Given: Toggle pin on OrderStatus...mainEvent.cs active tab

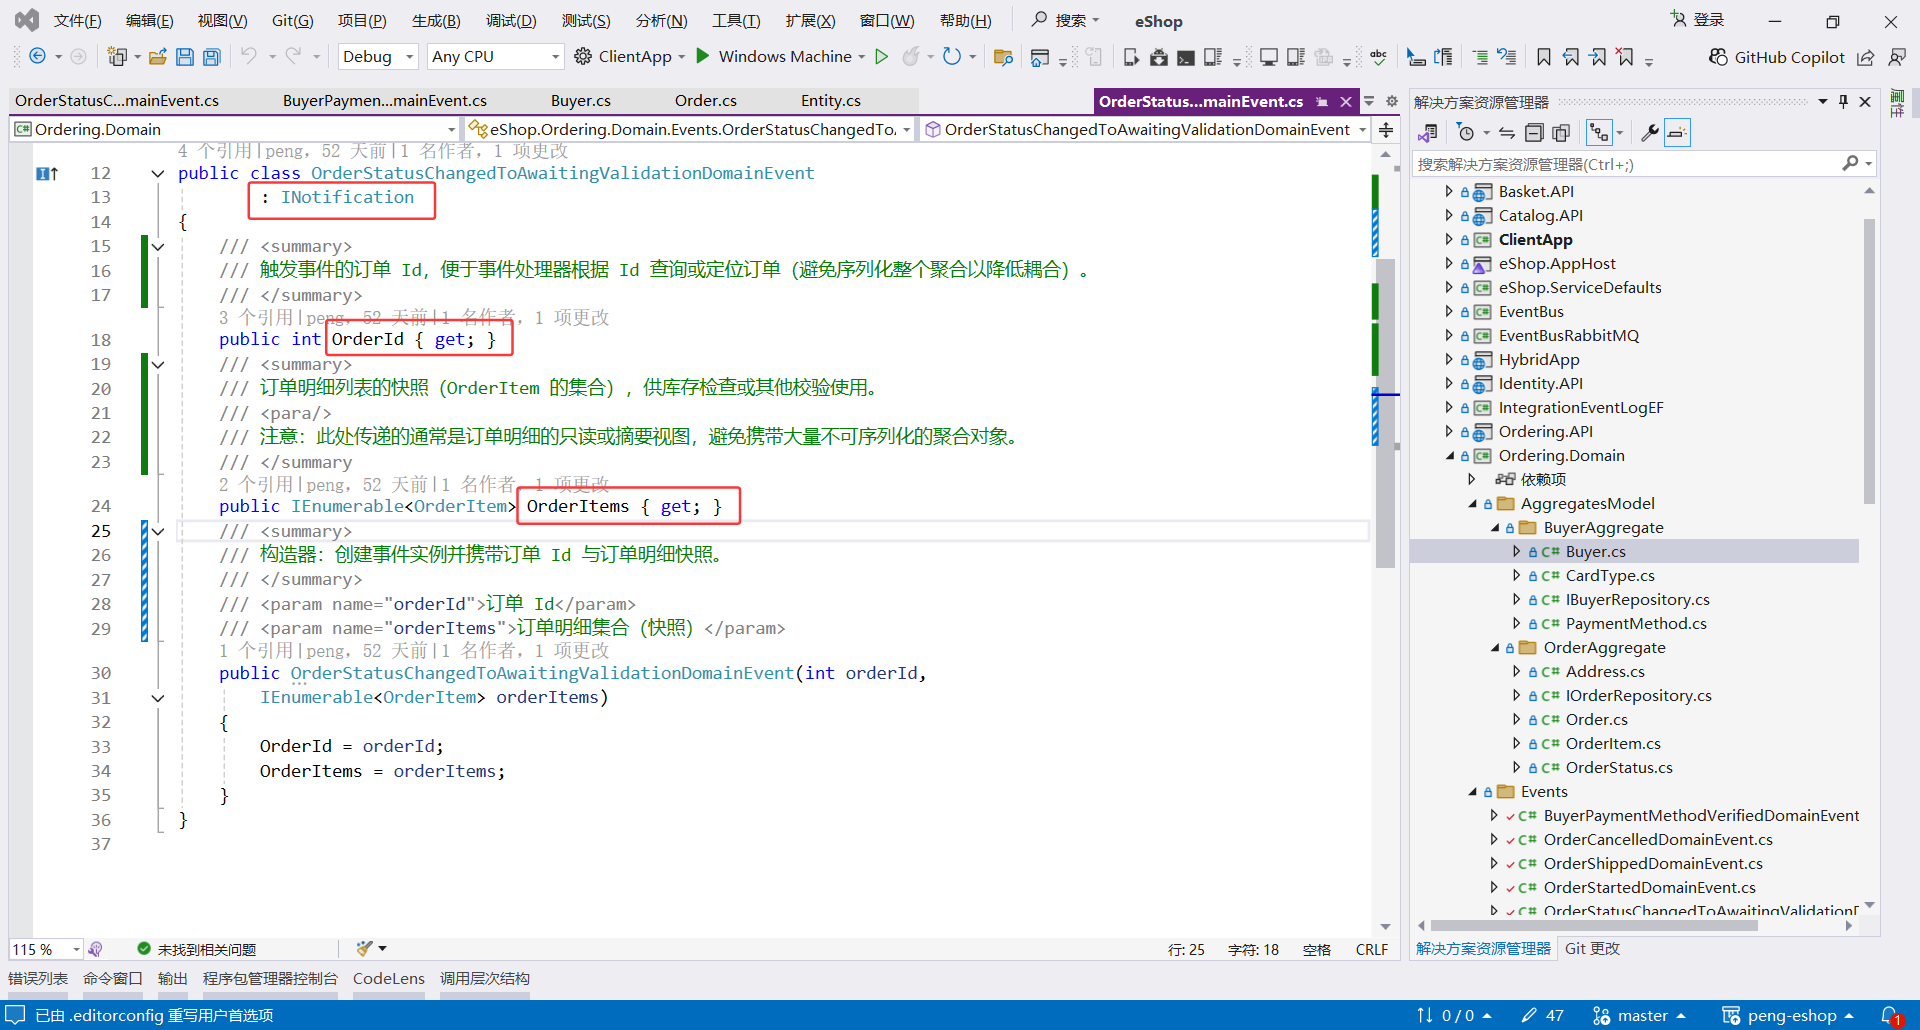Looking at the screenshot, I should point(1322,101).
